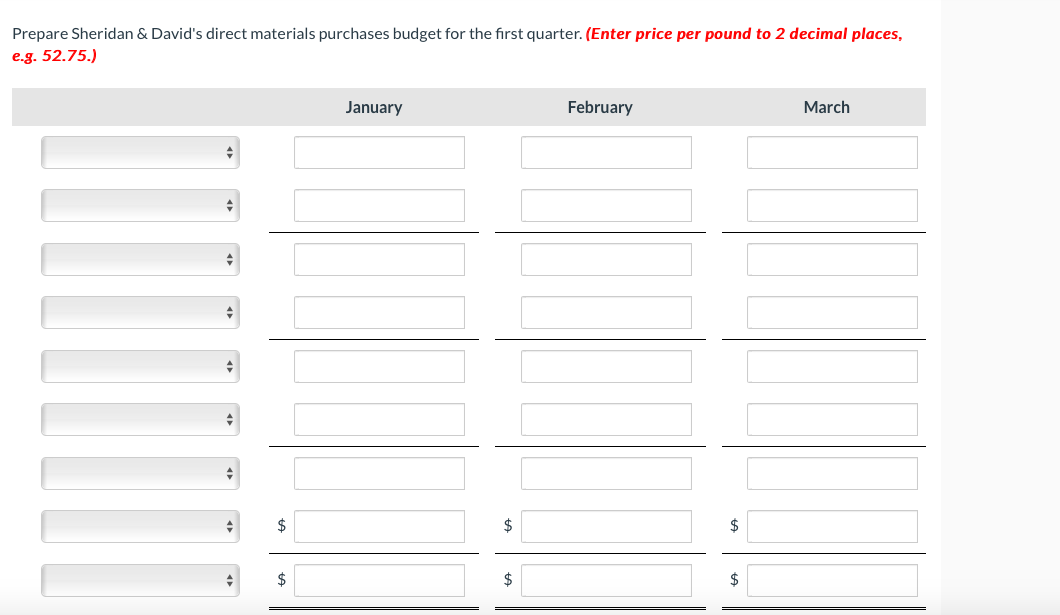Click inside the first January input field

coord(379,152)
